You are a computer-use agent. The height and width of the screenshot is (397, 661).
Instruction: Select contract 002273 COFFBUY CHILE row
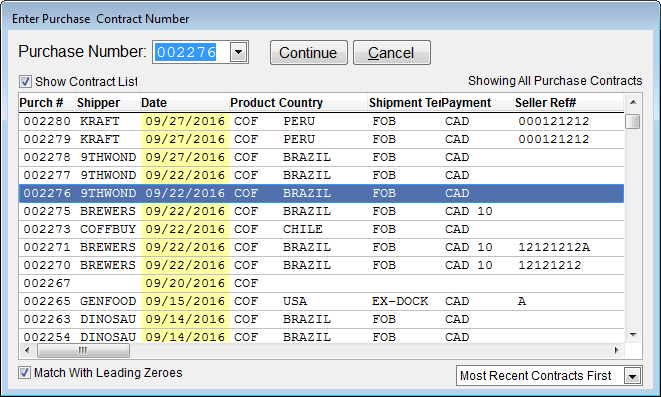321,229
